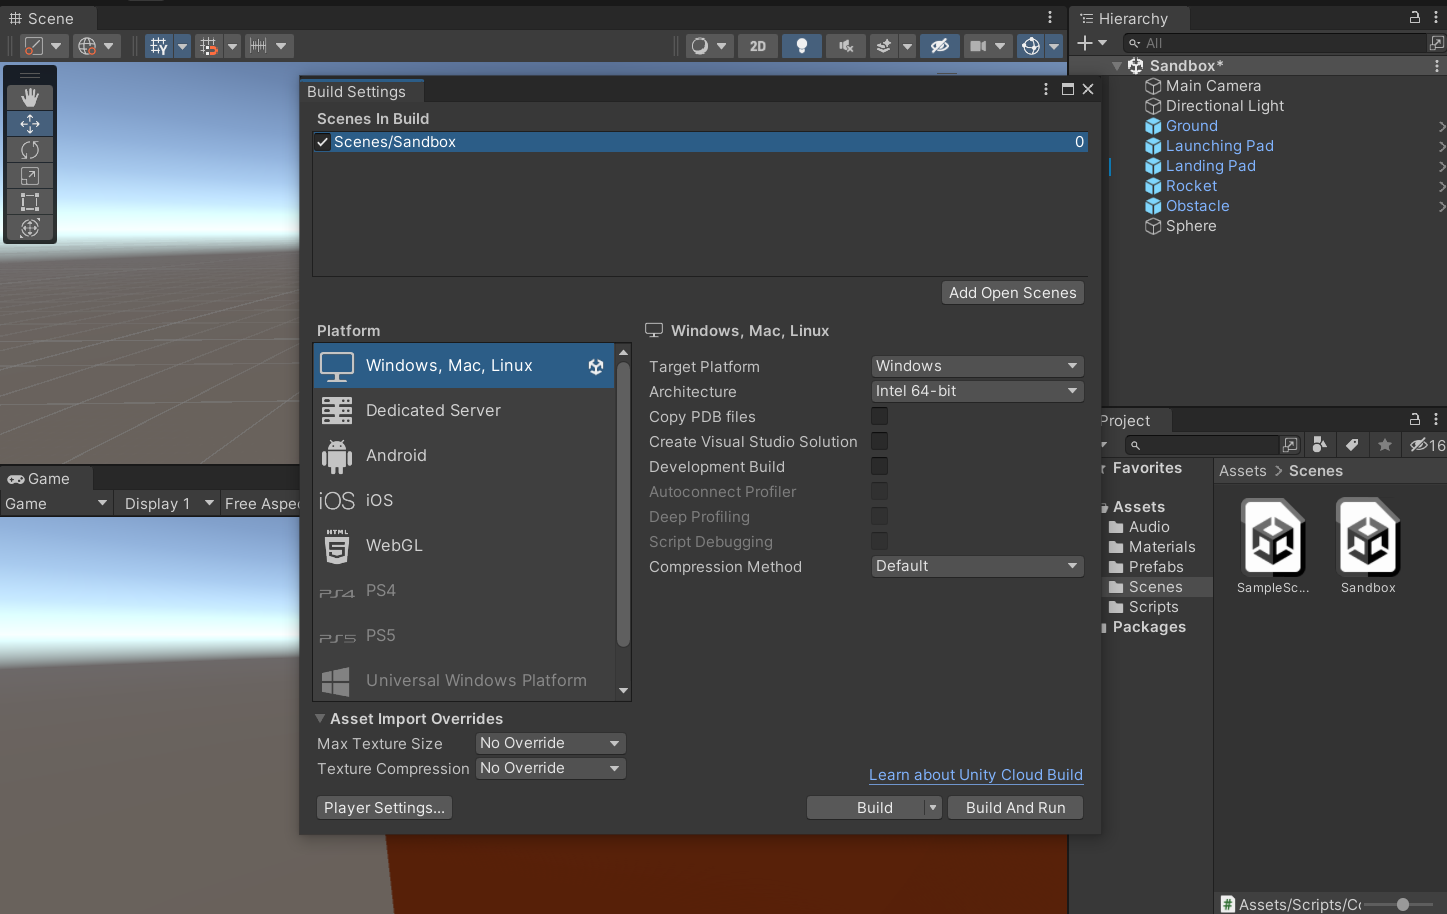
Task: Click the global/local handle rotation icon
Action: [x=87, y=46]
